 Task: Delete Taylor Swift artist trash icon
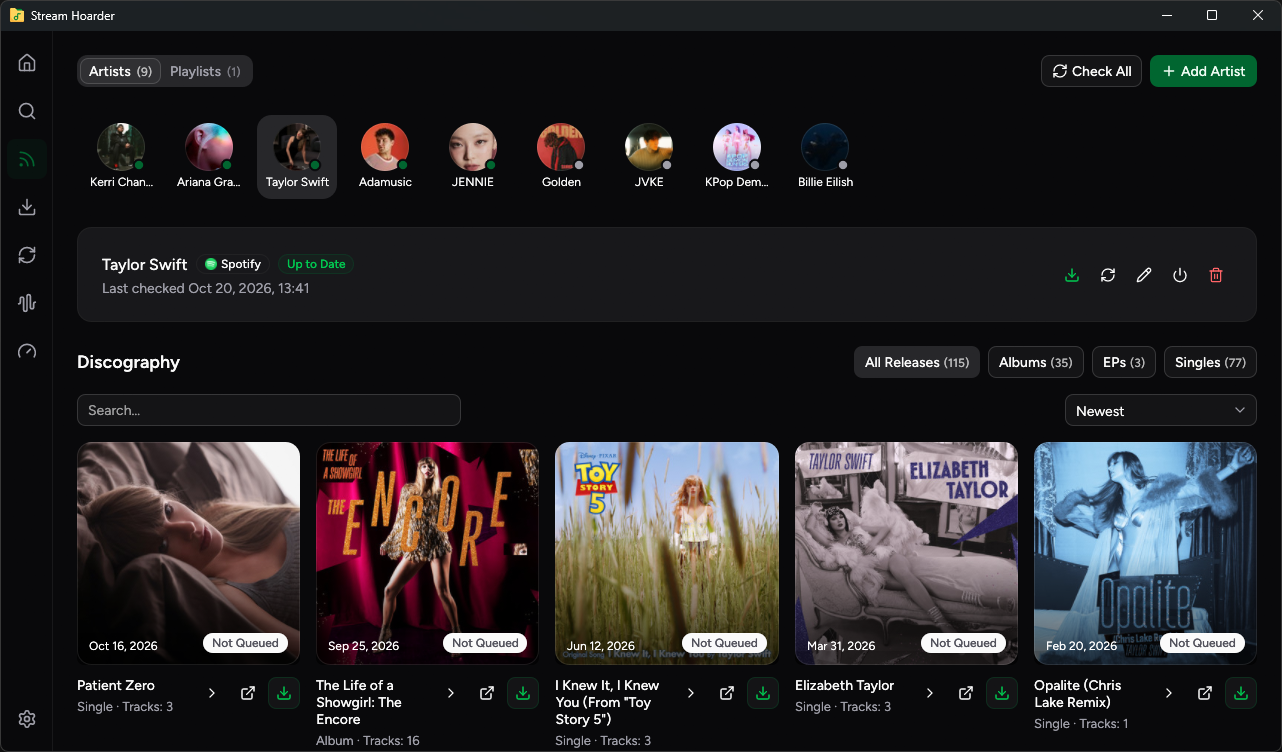pos(1216,275)
